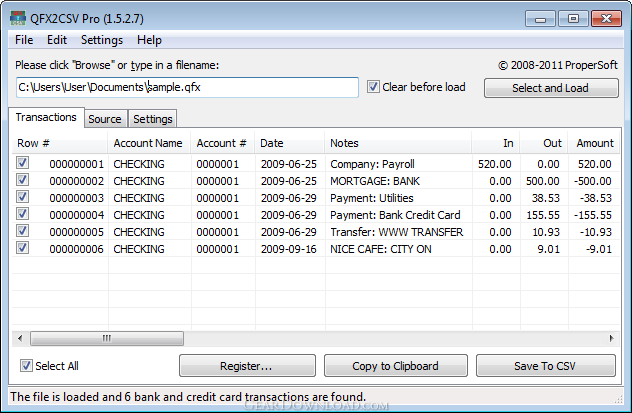Viewport: 632px width, 413px height.
Task: Click the -500.00 amount cell
Action: tap(592, 181)
